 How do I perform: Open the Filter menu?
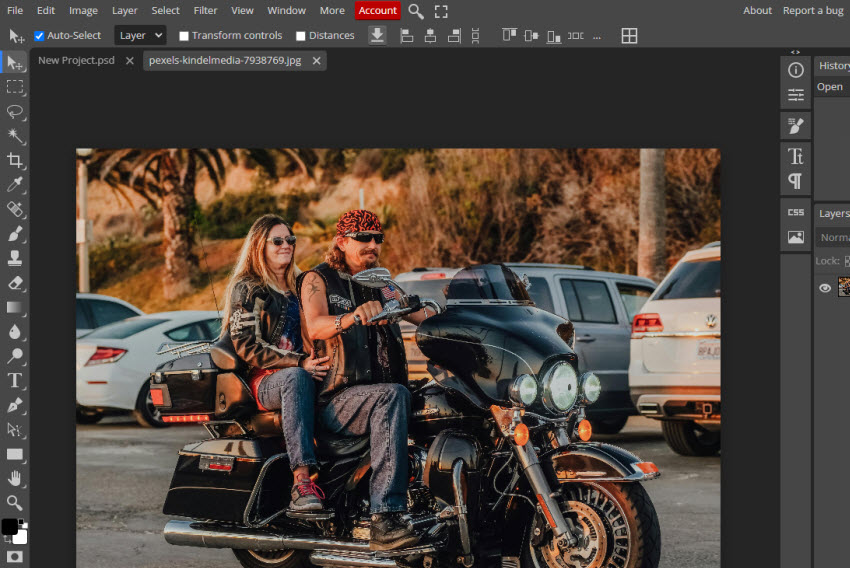[205, 10]
